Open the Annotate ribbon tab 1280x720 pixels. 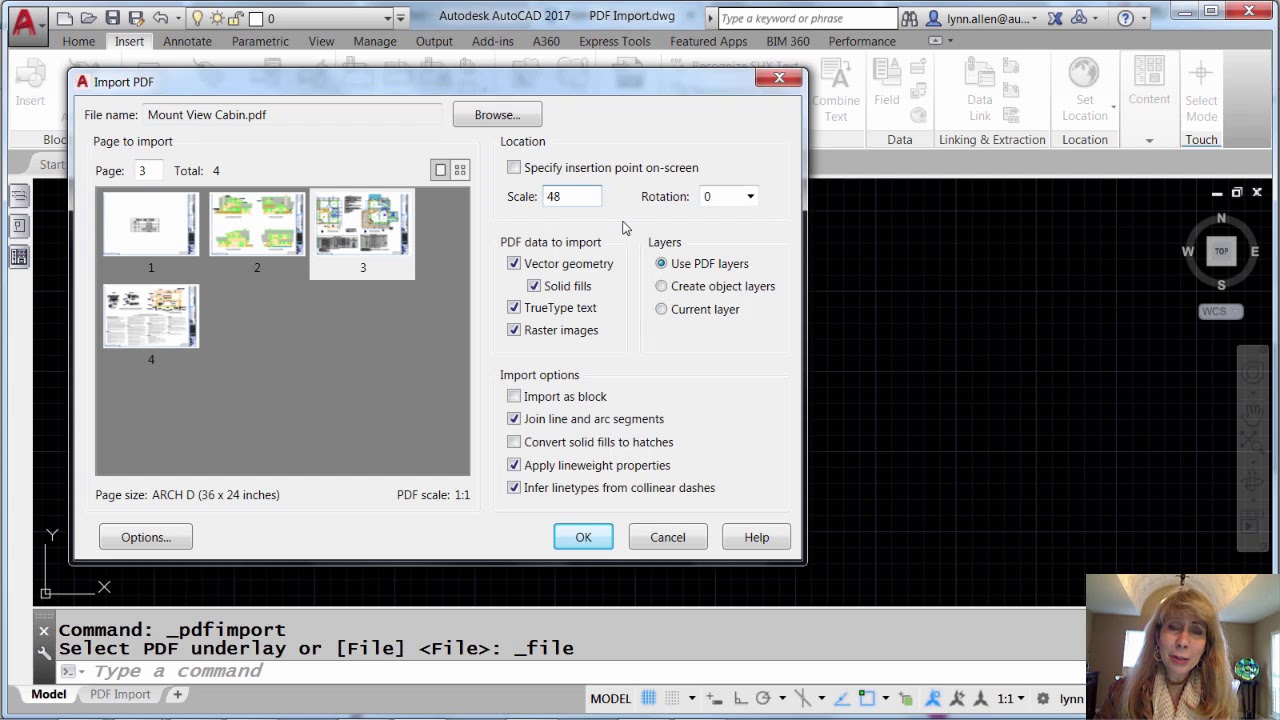coord(187,41)
